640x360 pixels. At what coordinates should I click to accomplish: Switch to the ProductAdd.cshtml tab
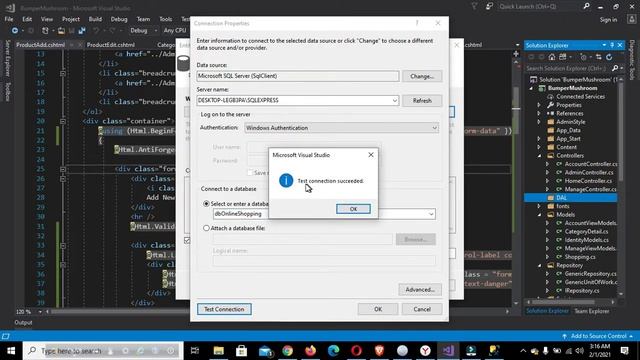(40, 45)
